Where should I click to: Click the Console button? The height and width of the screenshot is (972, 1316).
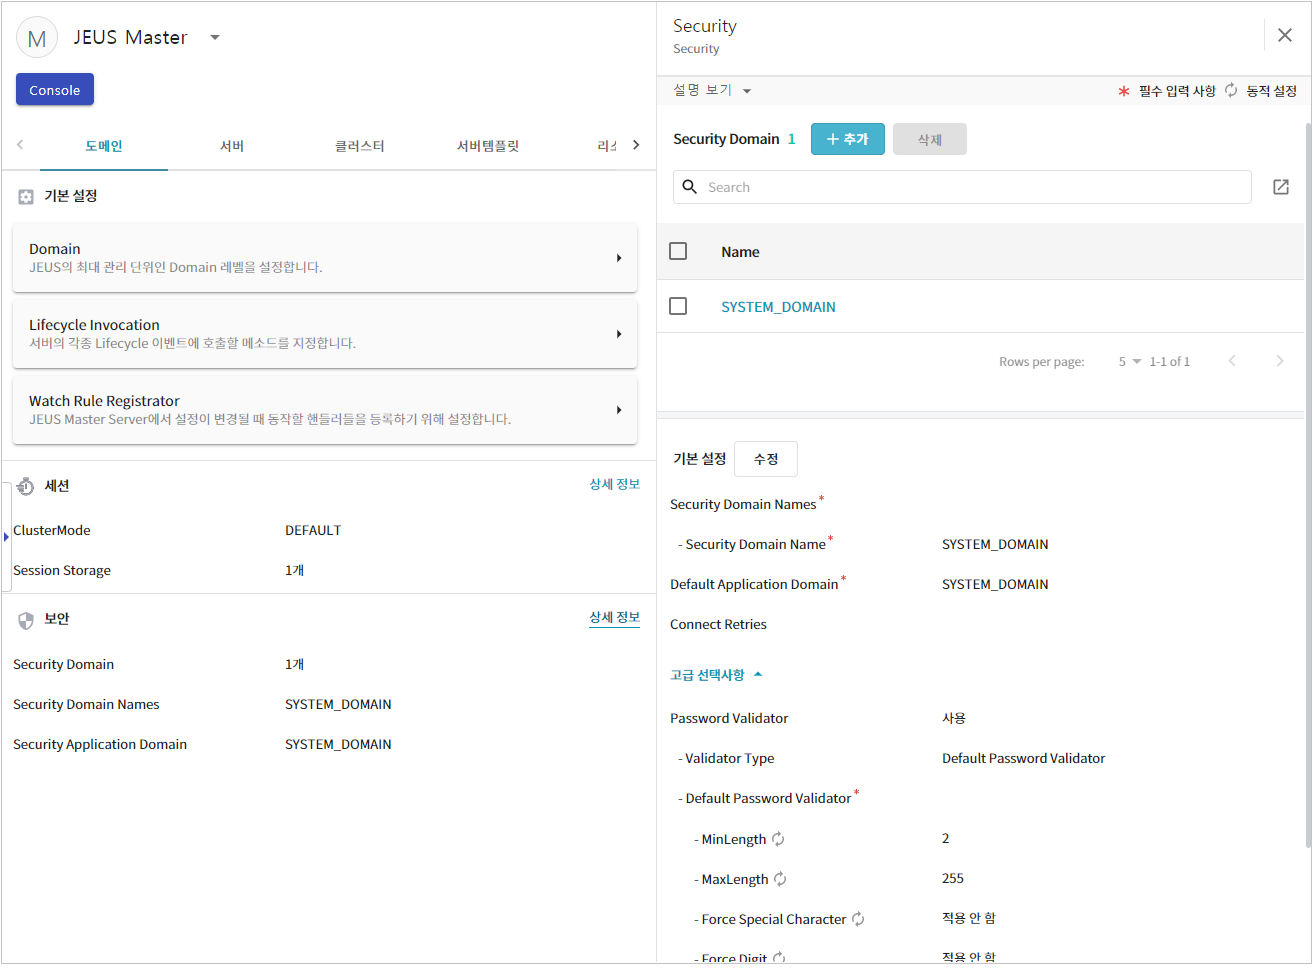55,90
